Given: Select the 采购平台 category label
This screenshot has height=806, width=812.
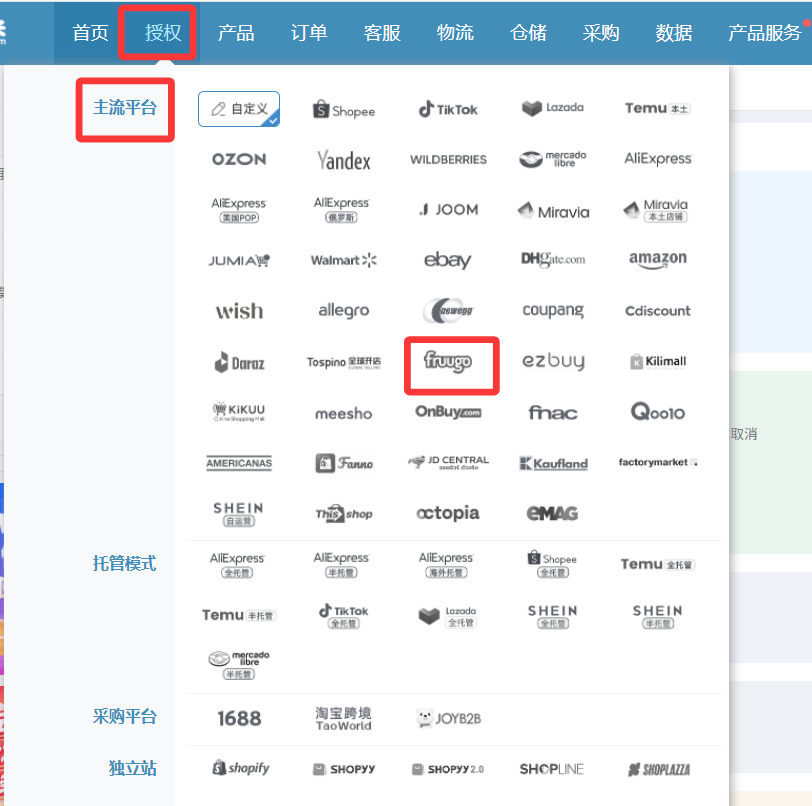Looking at the screenshot, I should click(x=125, y=717).
